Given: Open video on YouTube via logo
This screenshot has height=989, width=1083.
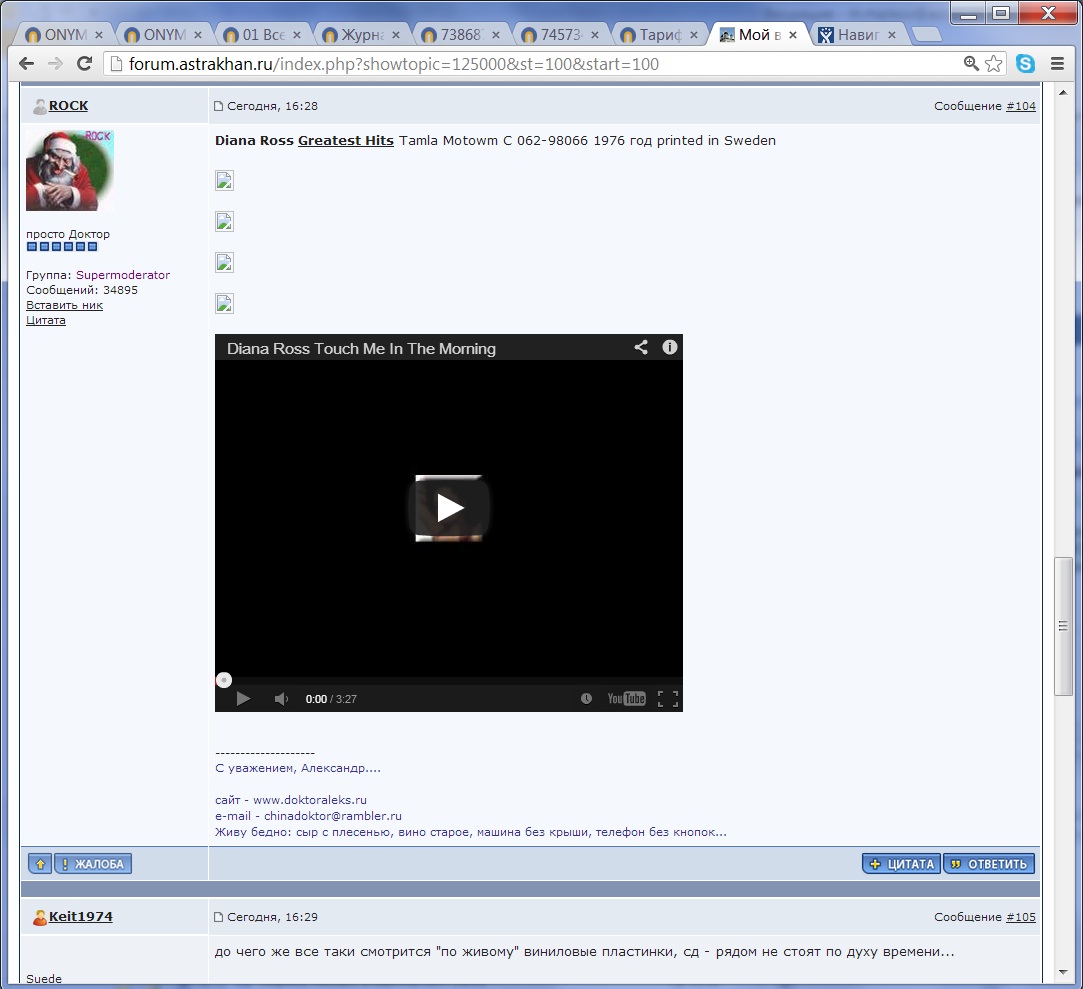Looking at the screenshot, I should (x=626, y=699).
